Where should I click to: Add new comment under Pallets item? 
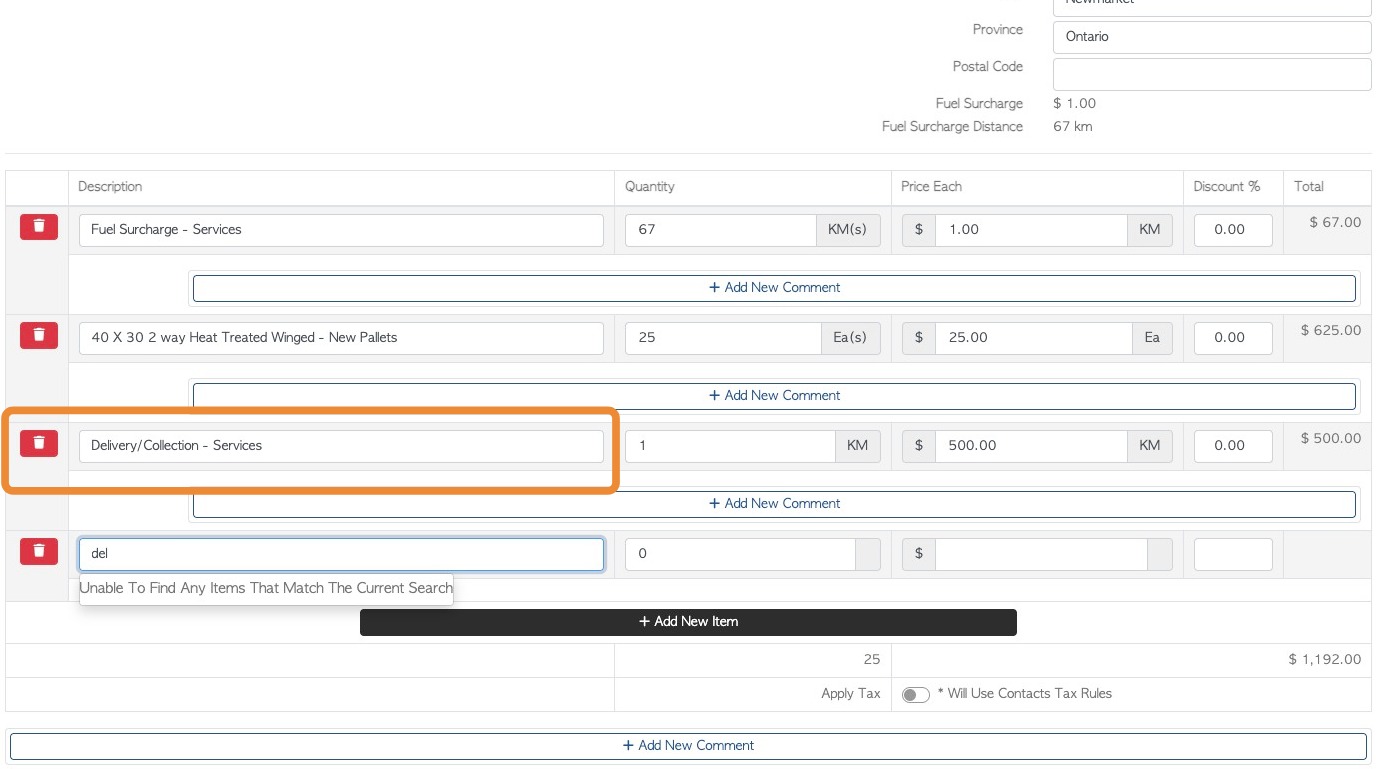tap(774, 396)
